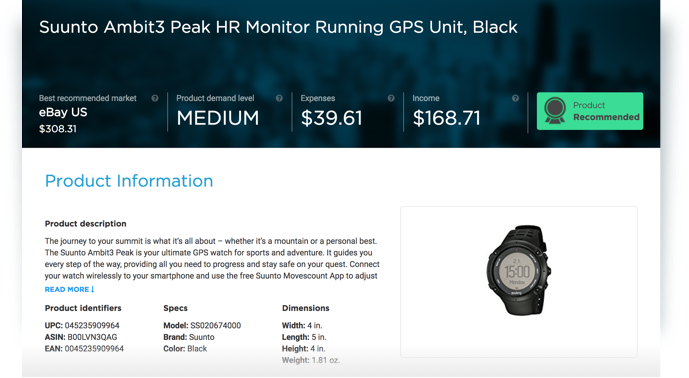Click the READ MORE down arrow
Image resolution: width=689 pixels, height=378 pixels.
92,289
